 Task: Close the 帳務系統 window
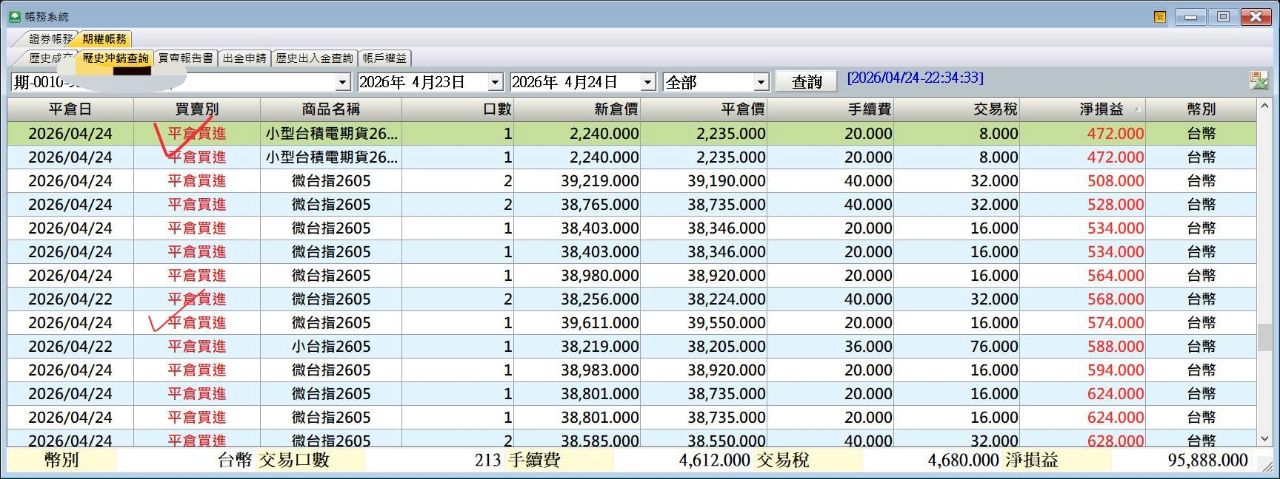1254,16
